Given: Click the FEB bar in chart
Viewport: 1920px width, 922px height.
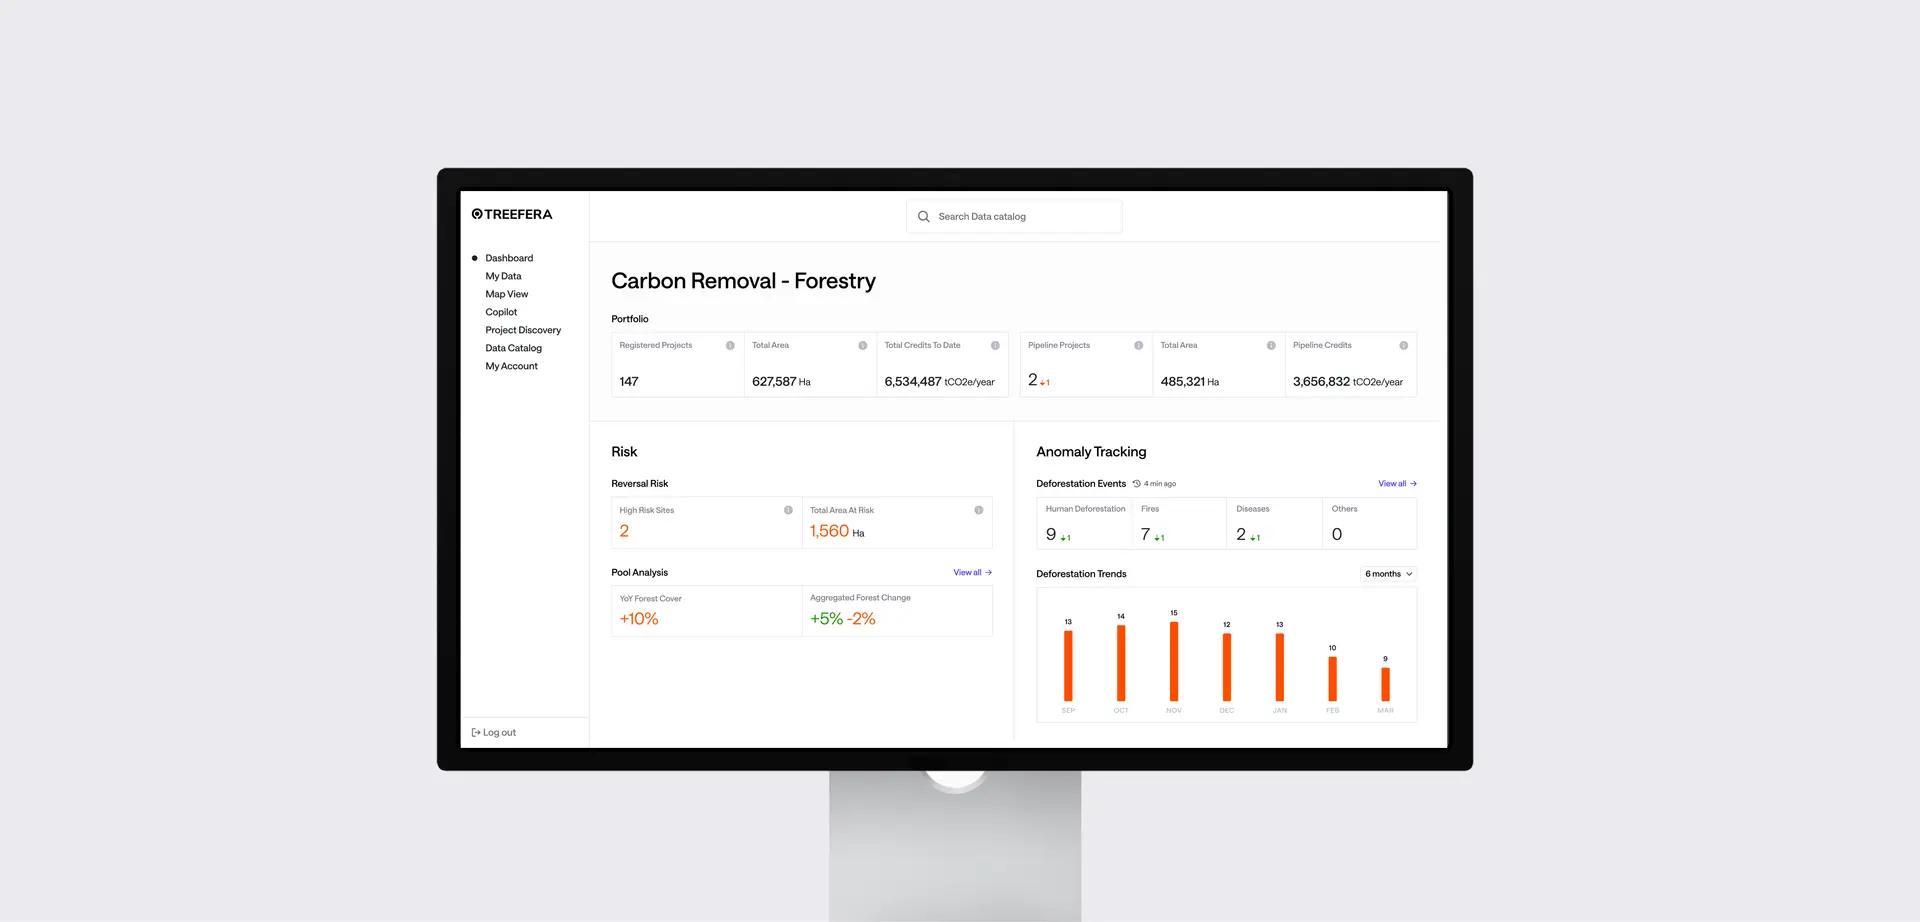Looking at the screenshot, I should 1332,679.
